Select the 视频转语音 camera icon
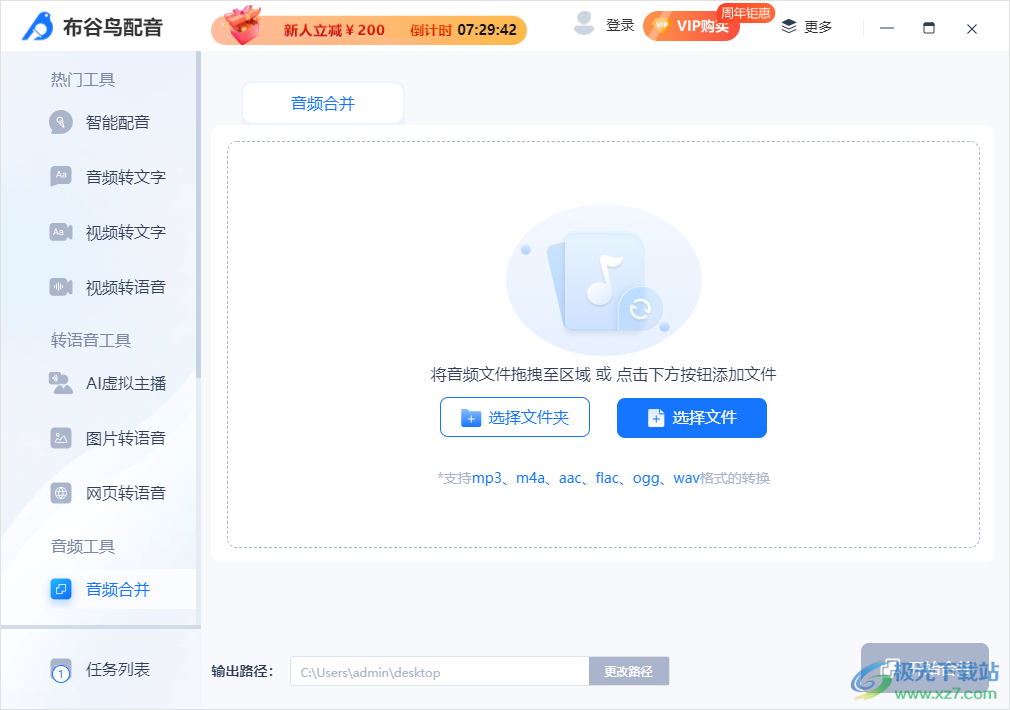 tap(61, 287)
